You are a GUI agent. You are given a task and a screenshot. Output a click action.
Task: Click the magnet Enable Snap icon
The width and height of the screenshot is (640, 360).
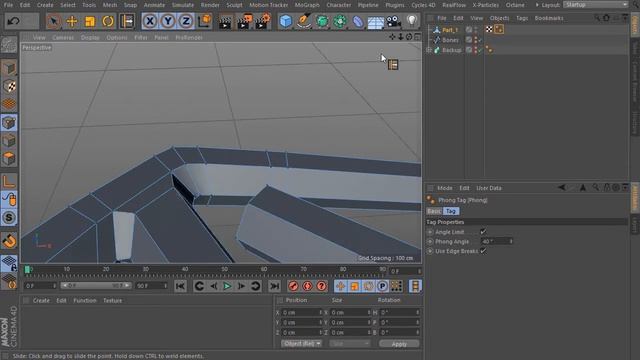[x=9, y=241]
